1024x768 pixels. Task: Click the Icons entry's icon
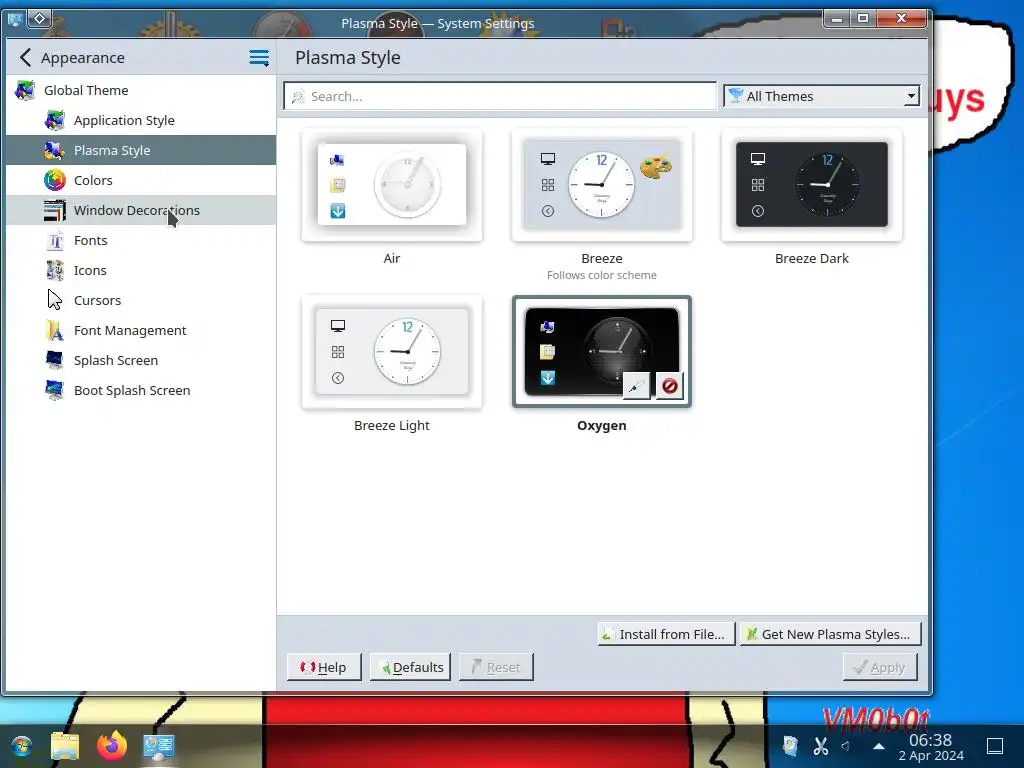coord(55,270)
